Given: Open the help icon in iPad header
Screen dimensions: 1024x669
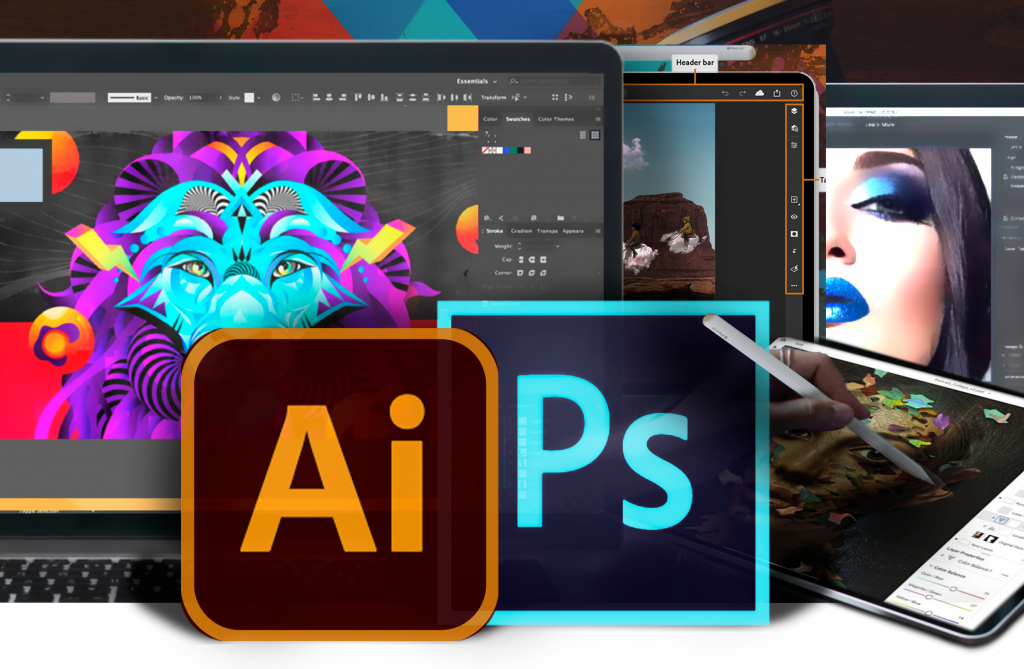Looking at the screenshot, I should pyautogui.click(x=794, y=93).
